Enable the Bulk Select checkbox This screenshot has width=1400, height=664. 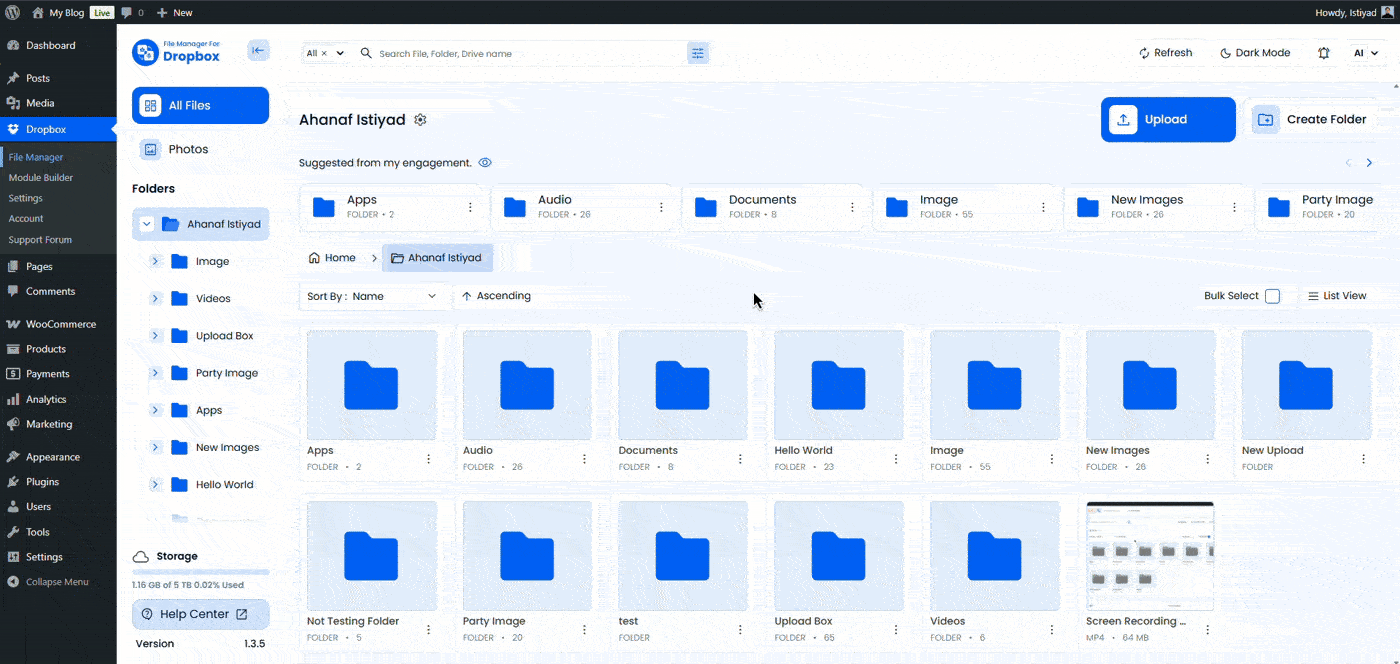point(1272,295)
